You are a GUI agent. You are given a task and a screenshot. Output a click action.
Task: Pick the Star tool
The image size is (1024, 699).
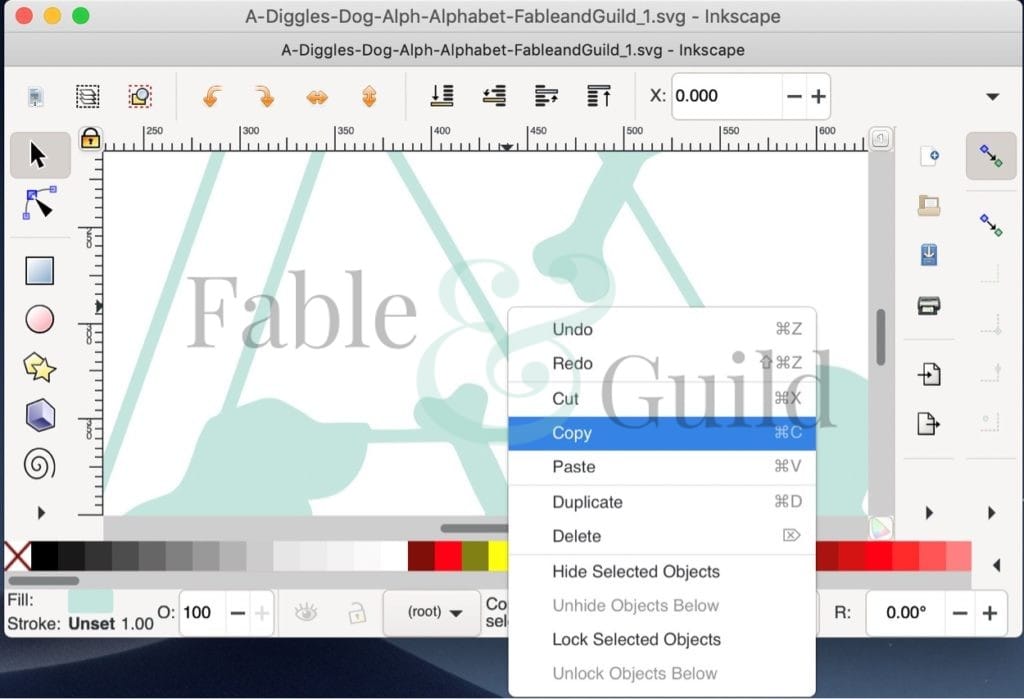[40, 367]
